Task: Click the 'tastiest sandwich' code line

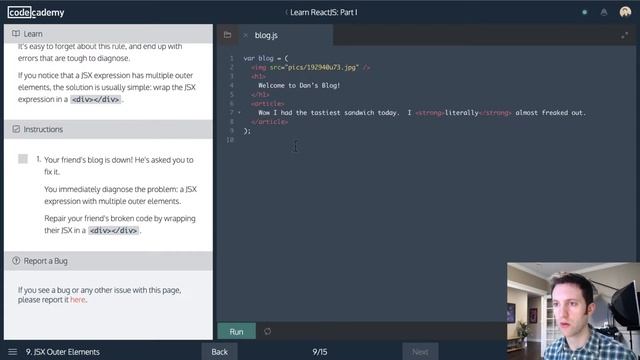Action: 422,113
